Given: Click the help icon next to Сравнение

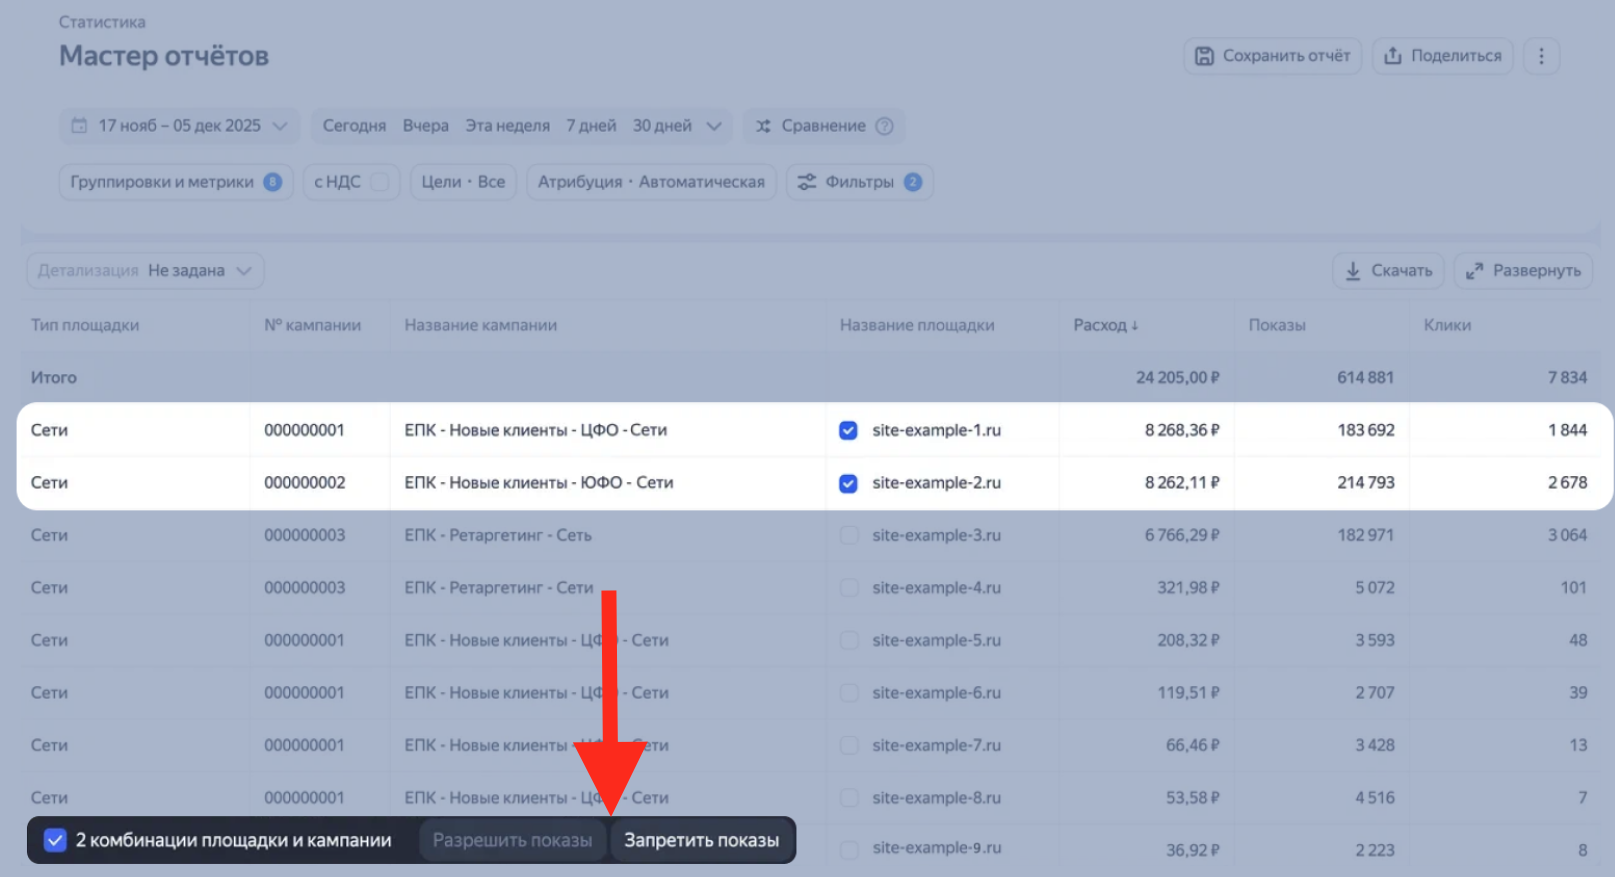Looking at the screenshot, I should point(884,126).
